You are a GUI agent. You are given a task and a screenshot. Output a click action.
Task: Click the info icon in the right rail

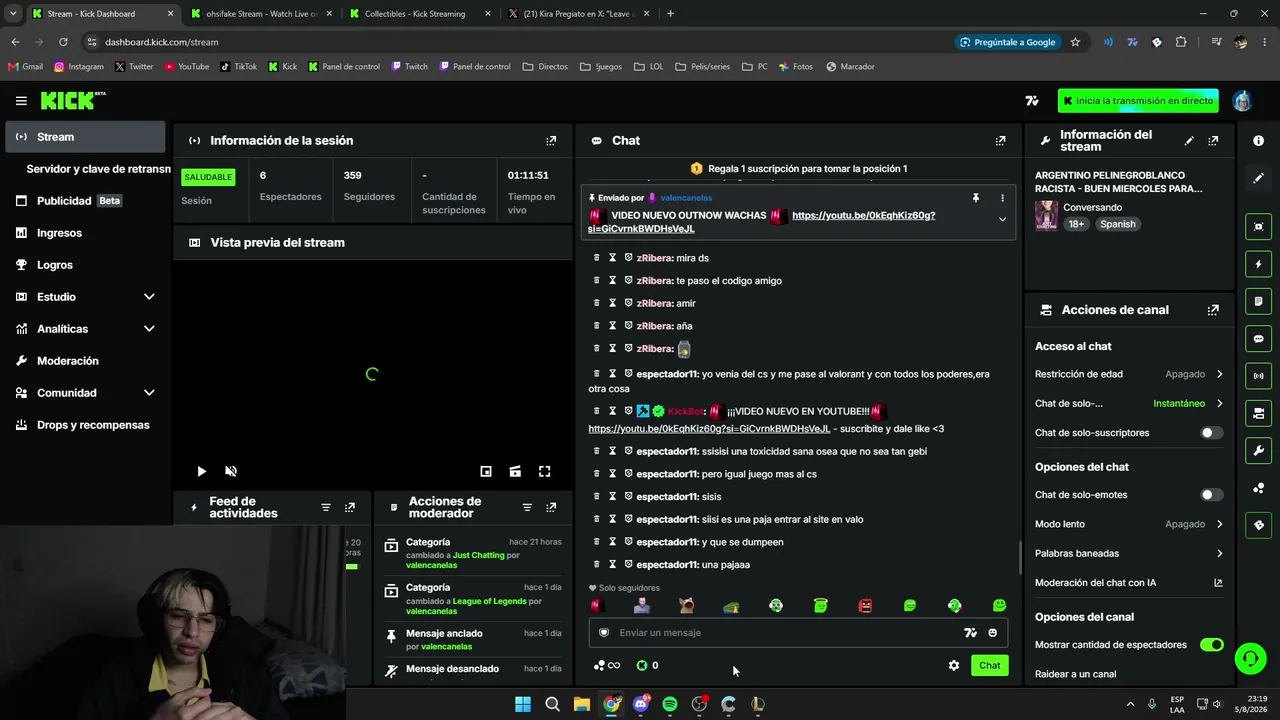click(x=1258, y=141)
